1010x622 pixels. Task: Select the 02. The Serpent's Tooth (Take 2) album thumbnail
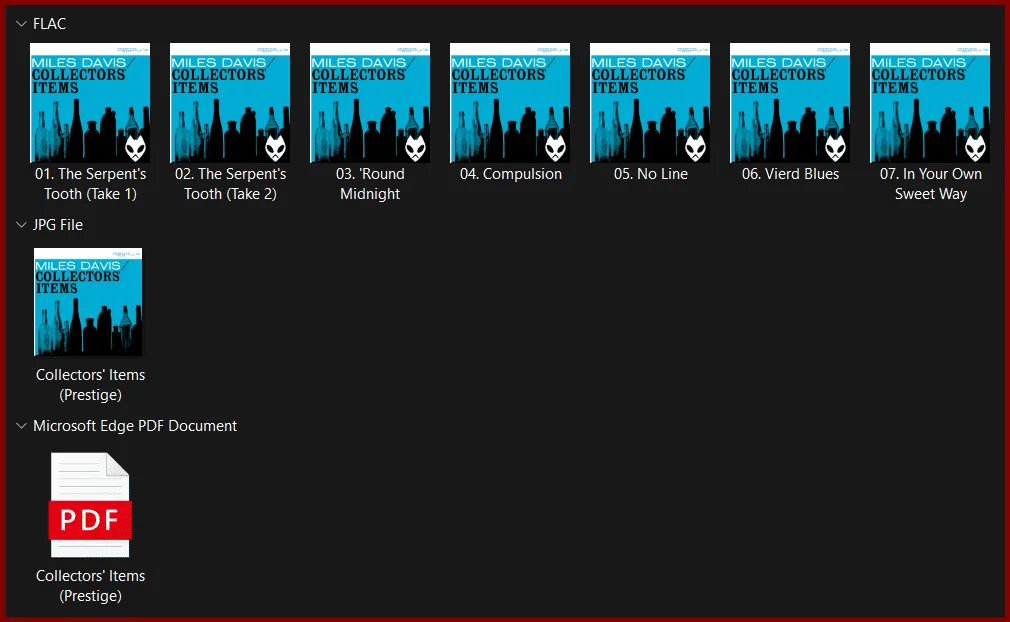coord(230,103)
